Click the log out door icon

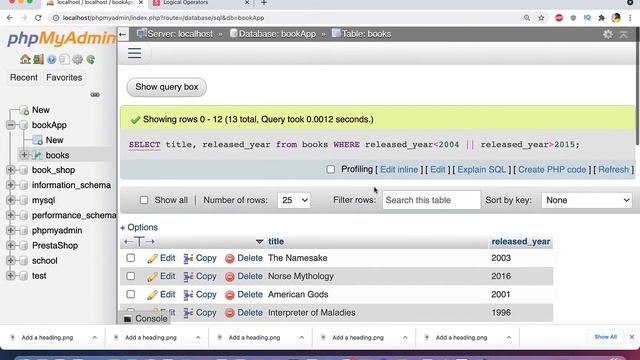tap(38, 59)
